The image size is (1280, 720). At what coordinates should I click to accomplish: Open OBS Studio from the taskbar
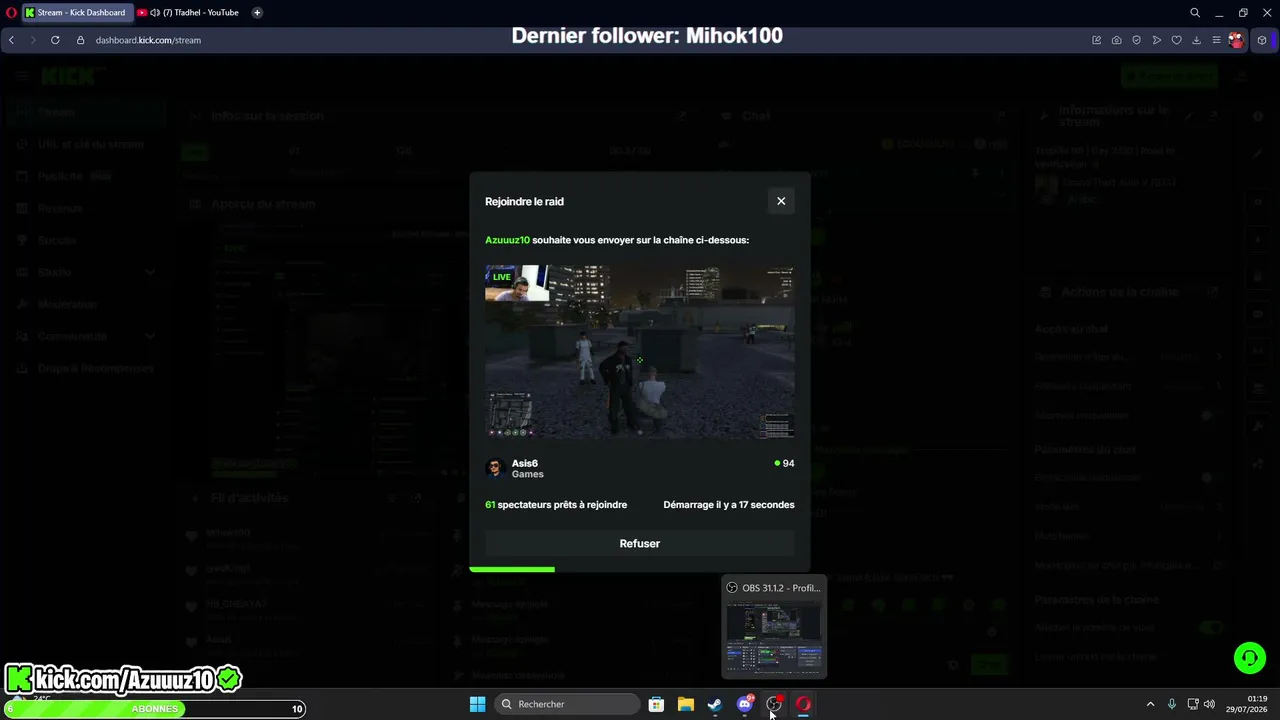pyautogui.click(x=773, y=704)
